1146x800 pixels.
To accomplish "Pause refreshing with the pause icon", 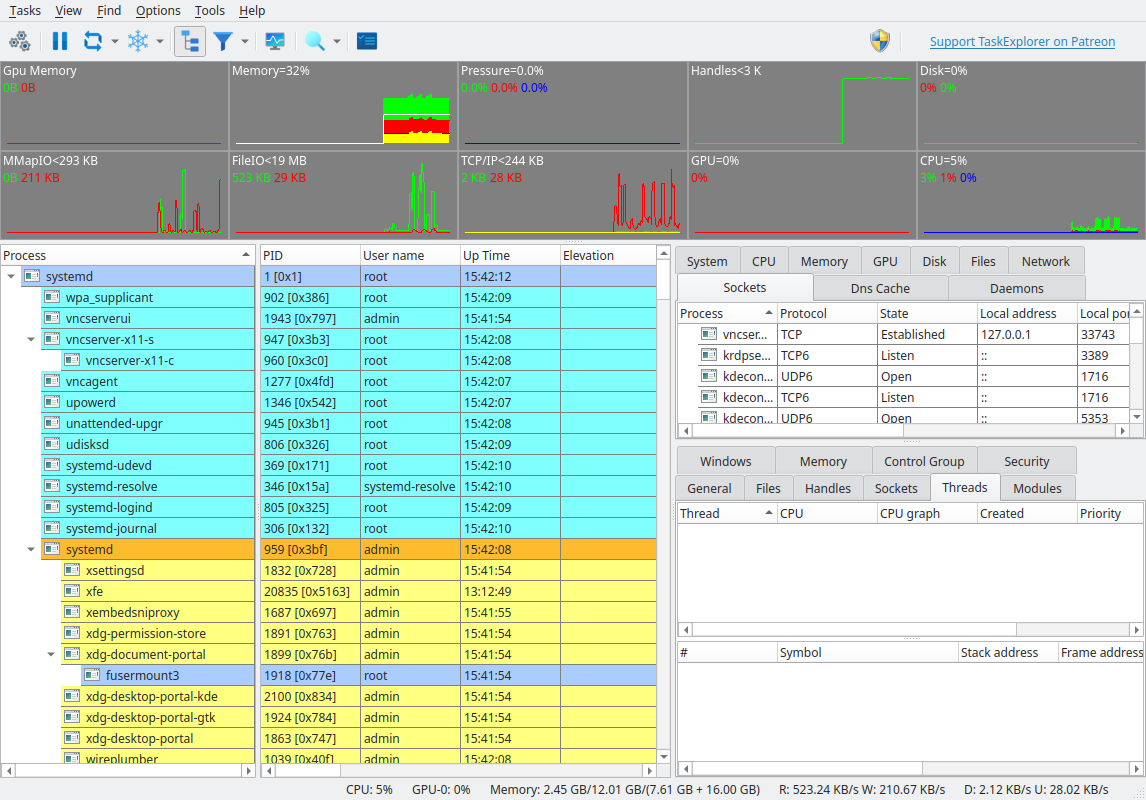I will click(x=60, y=41).
